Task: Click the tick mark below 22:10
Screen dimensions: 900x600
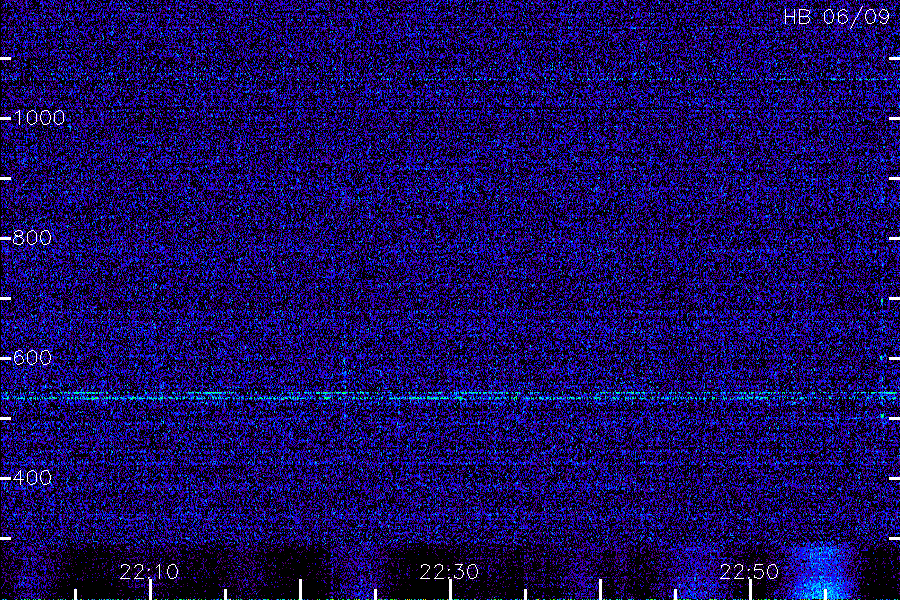Action: click(150, 590)
